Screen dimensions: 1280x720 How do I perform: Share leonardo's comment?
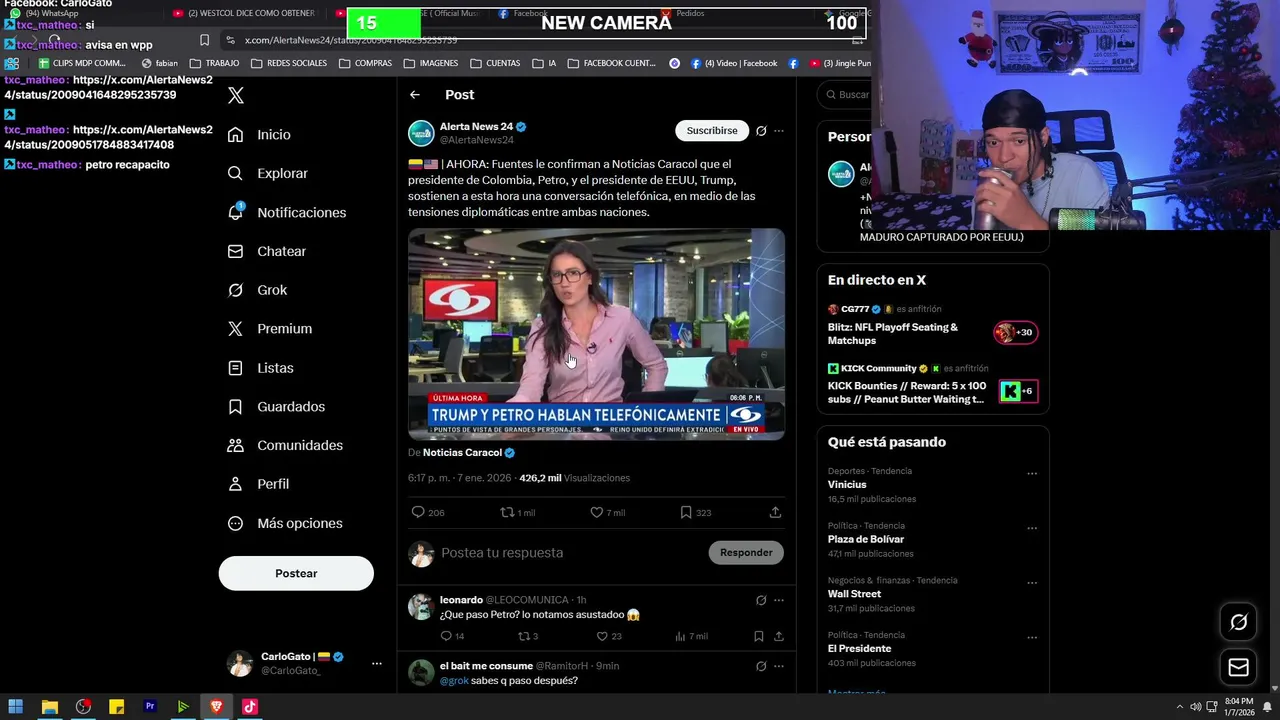(x=779, y=636)
